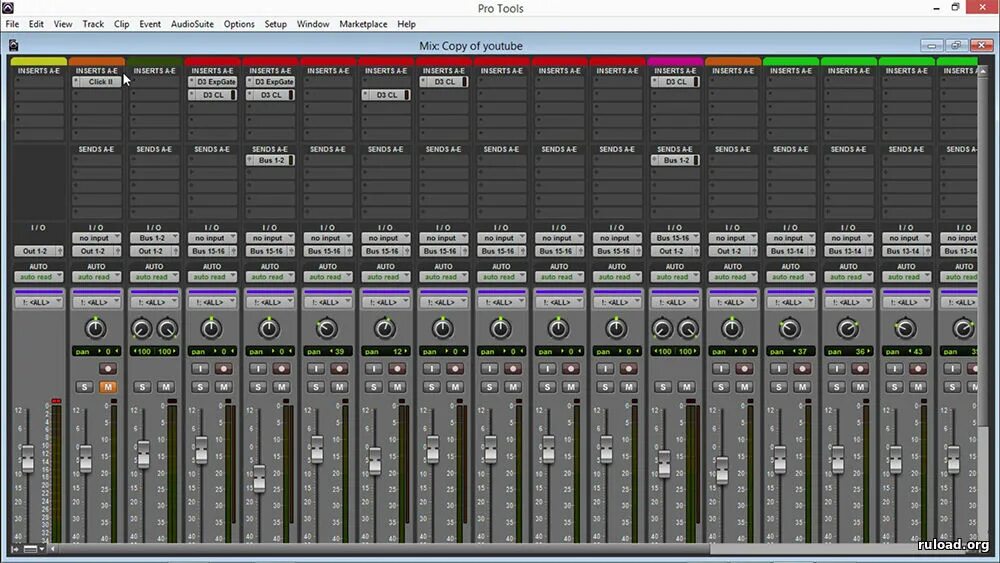Solo the magenta track

click(663, 387)
